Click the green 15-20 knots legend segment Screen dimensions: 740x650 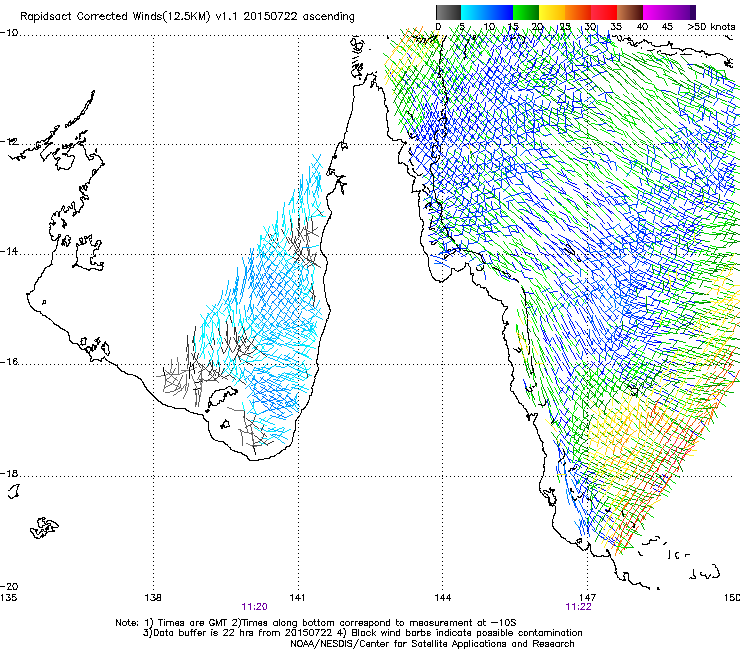click(x=526, y=12)
